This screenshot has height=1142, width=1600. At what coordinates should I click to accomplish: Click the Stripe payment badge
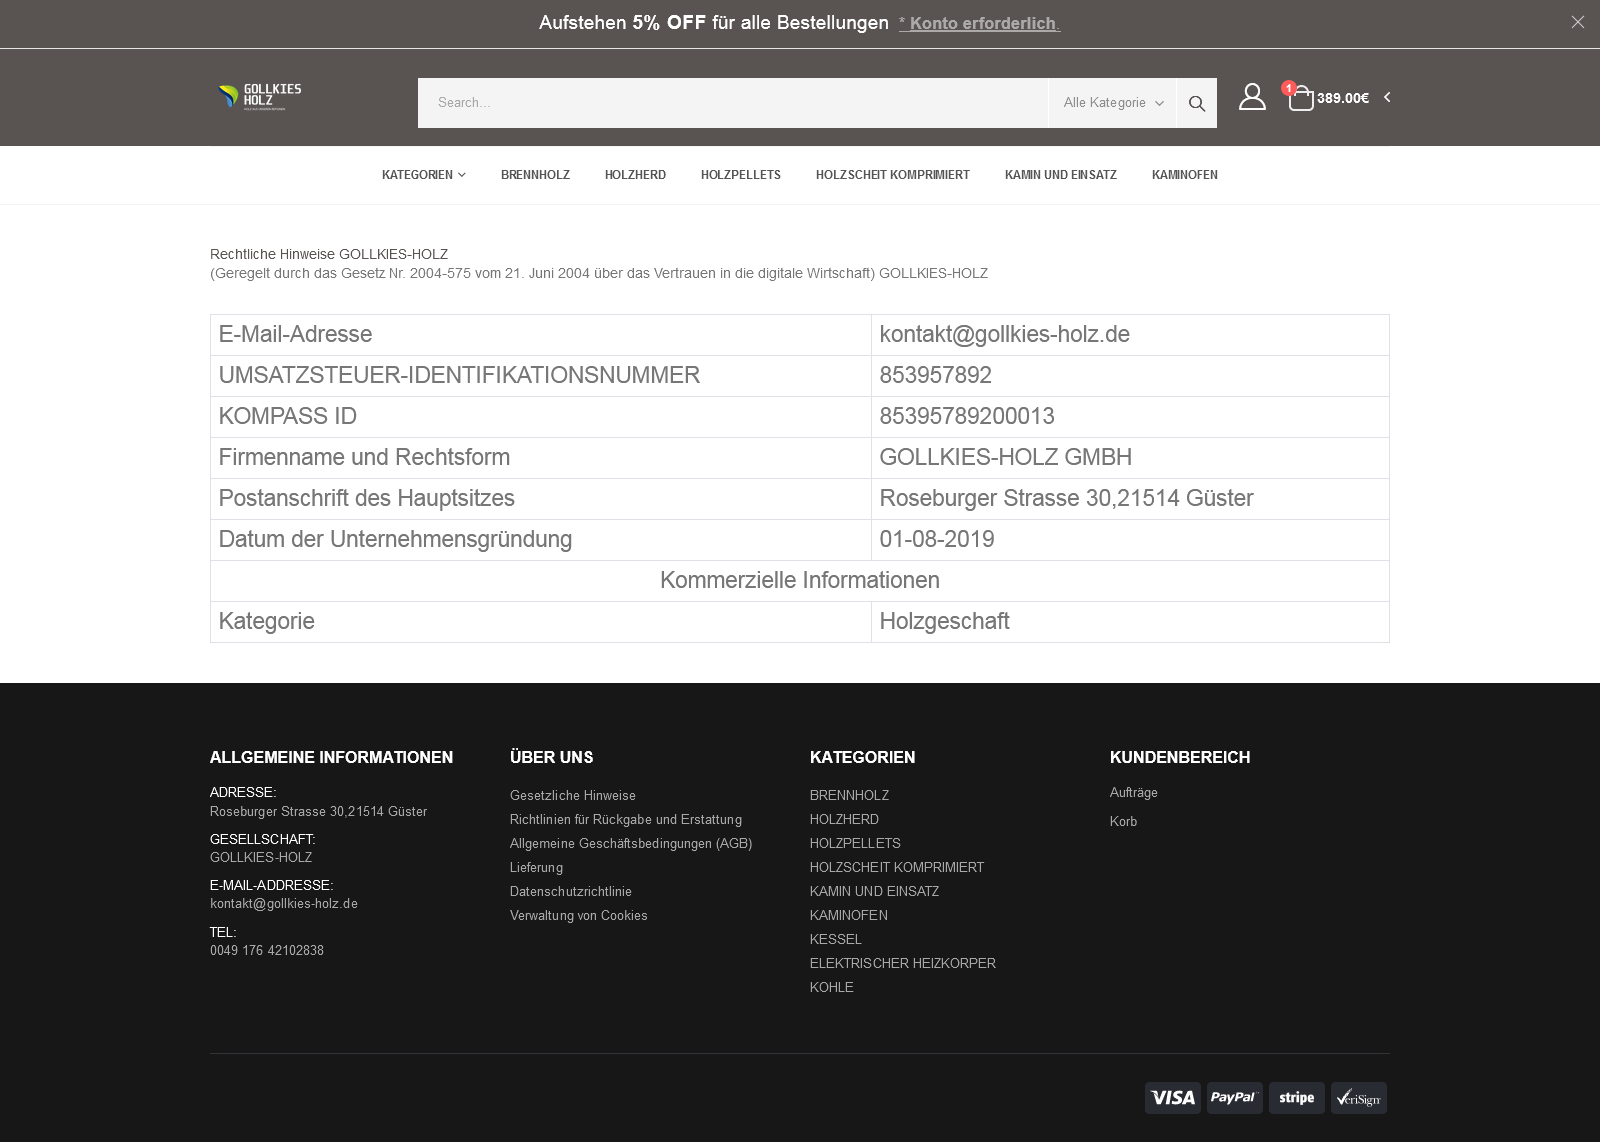(1297, 1098)
